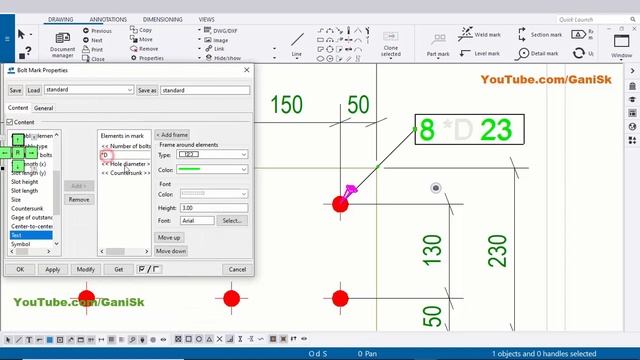Go to Next drawing
The image size is (640, 360).
click(93, 40)
